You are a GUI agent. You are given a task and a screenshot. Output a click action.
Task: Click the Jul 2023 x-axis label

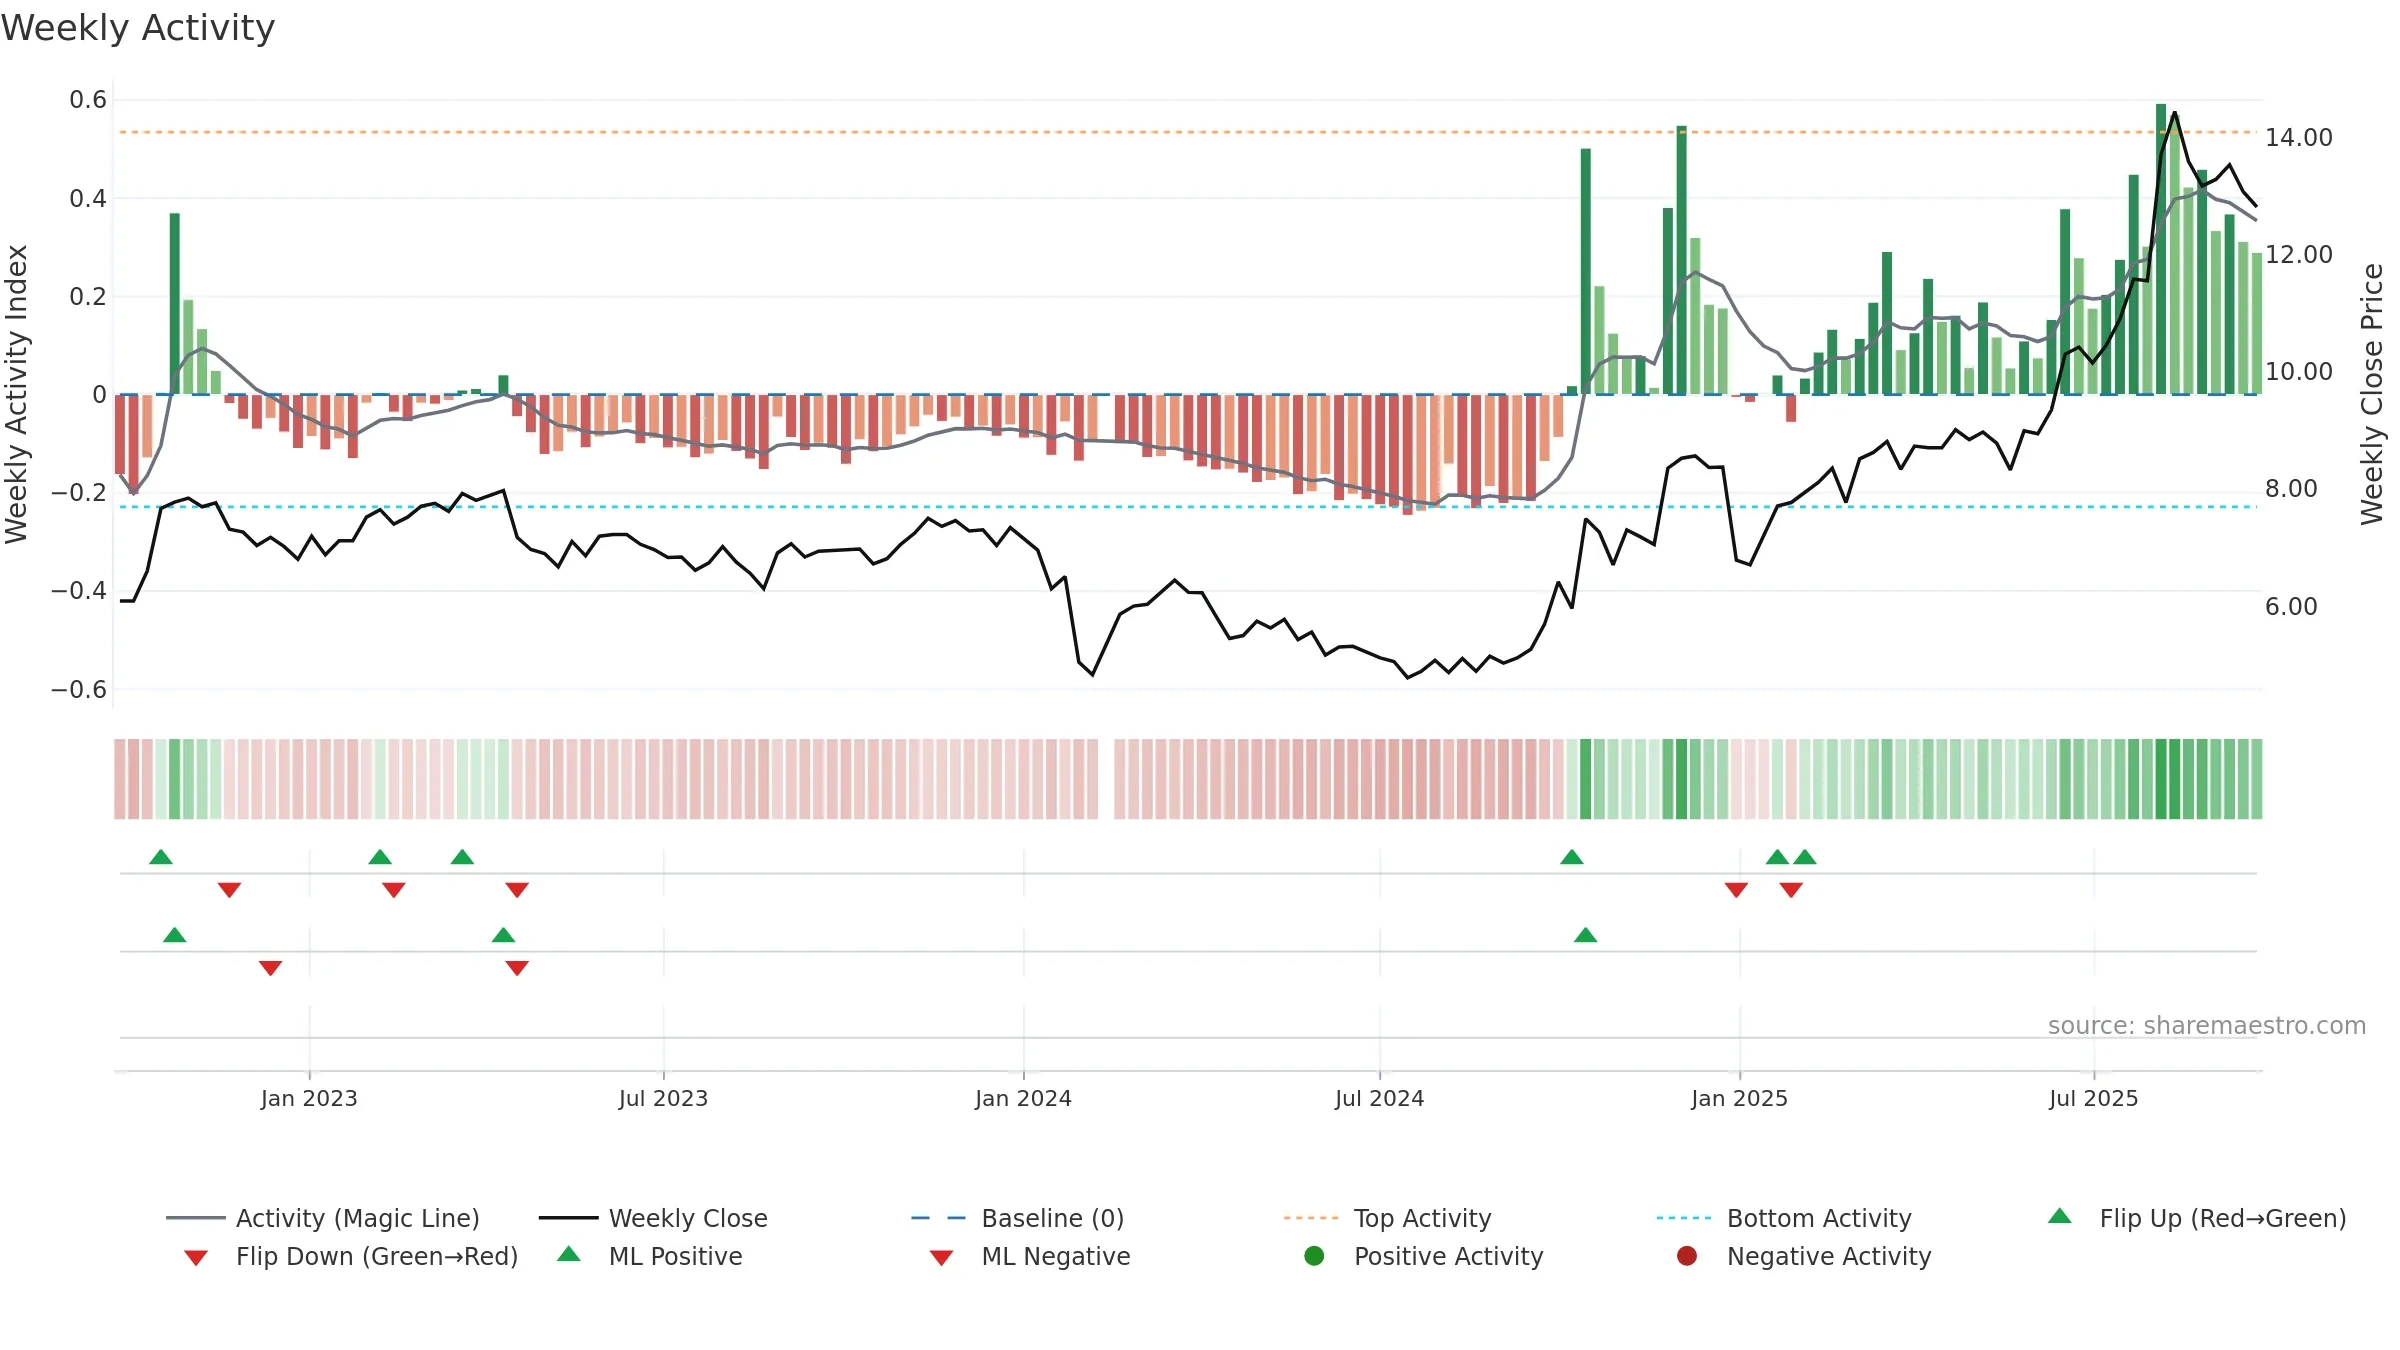[x=663, y=1098]
